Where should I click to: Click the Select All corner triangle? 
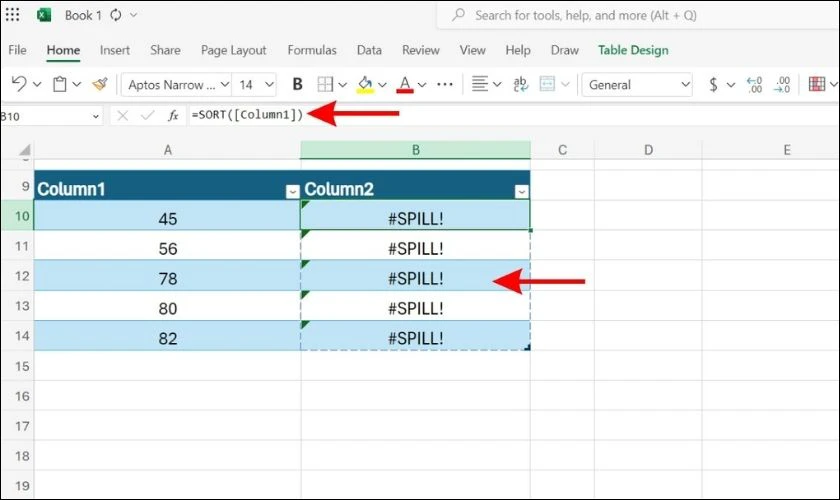pos(24,150)
